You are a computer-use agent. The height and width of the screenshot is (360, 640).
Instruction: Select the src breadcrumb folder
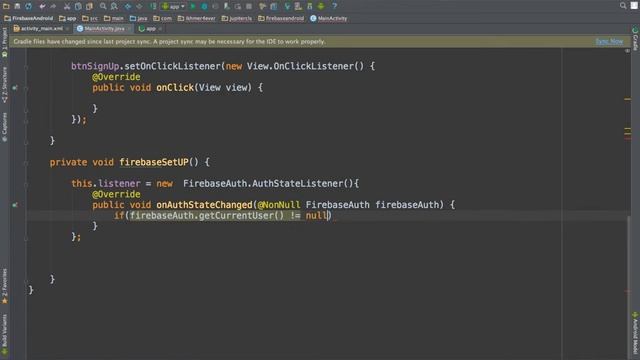(90, 18)
